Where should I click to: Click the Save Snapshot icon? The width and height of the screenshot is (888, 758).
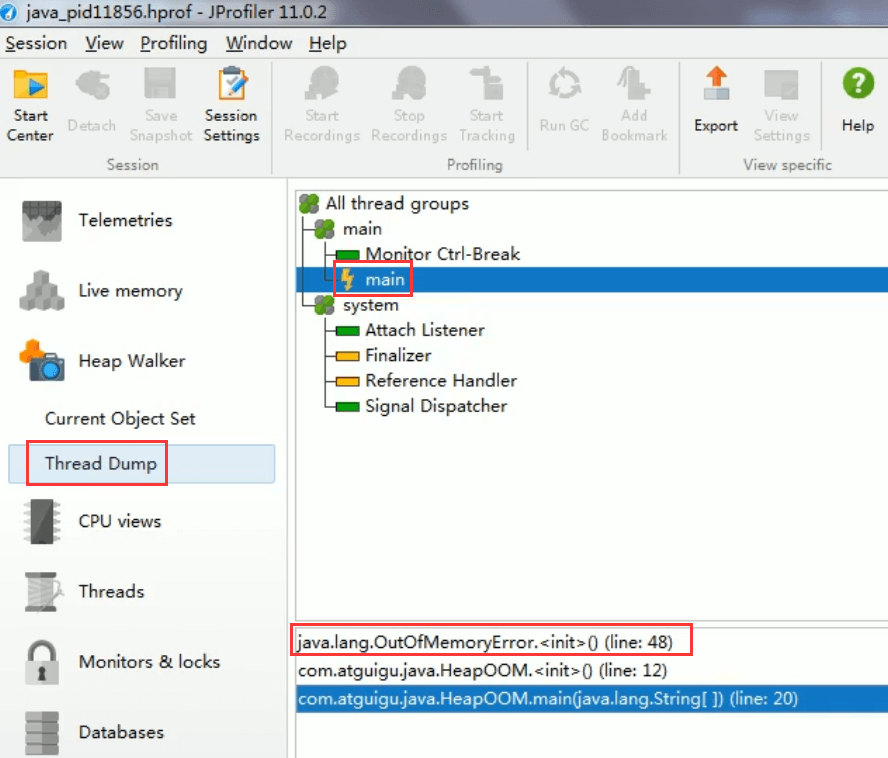(160, 84)
